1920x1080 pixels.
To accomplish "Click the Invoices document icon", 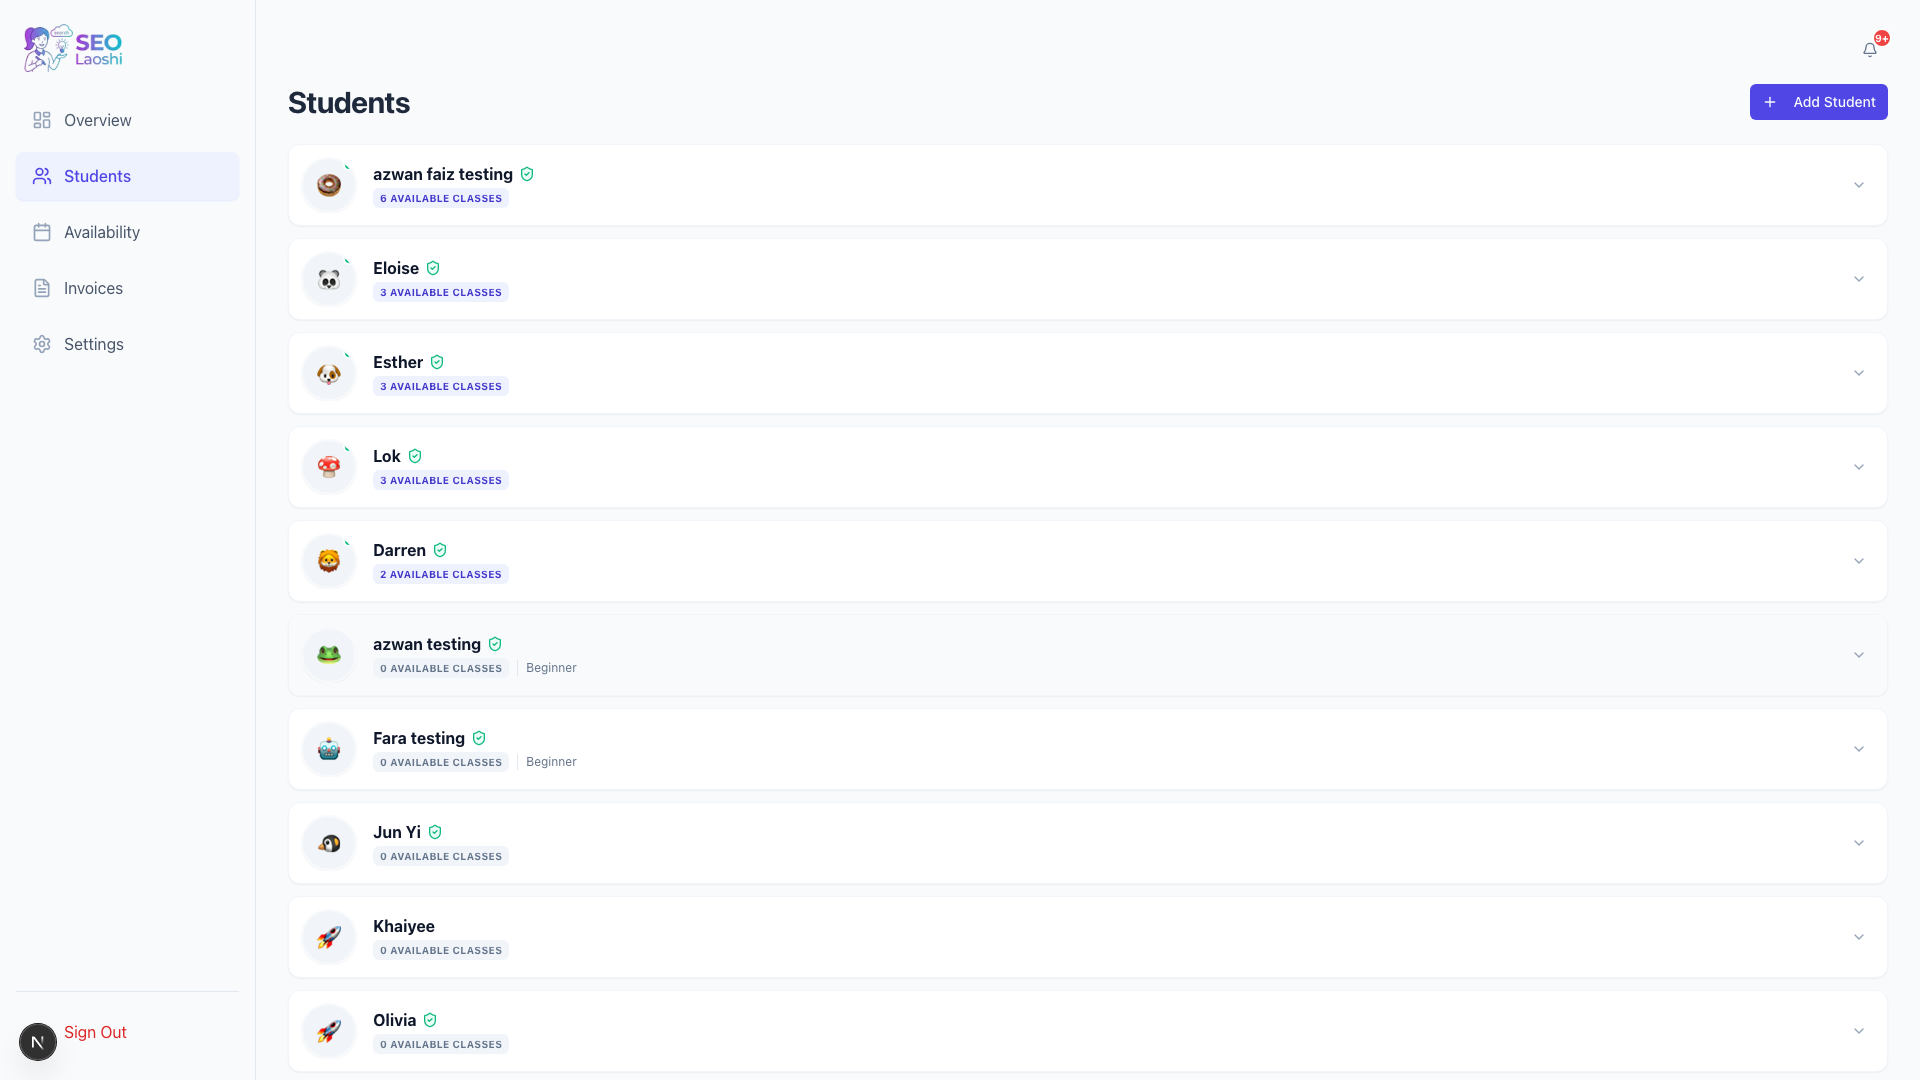I will point(41,288).
